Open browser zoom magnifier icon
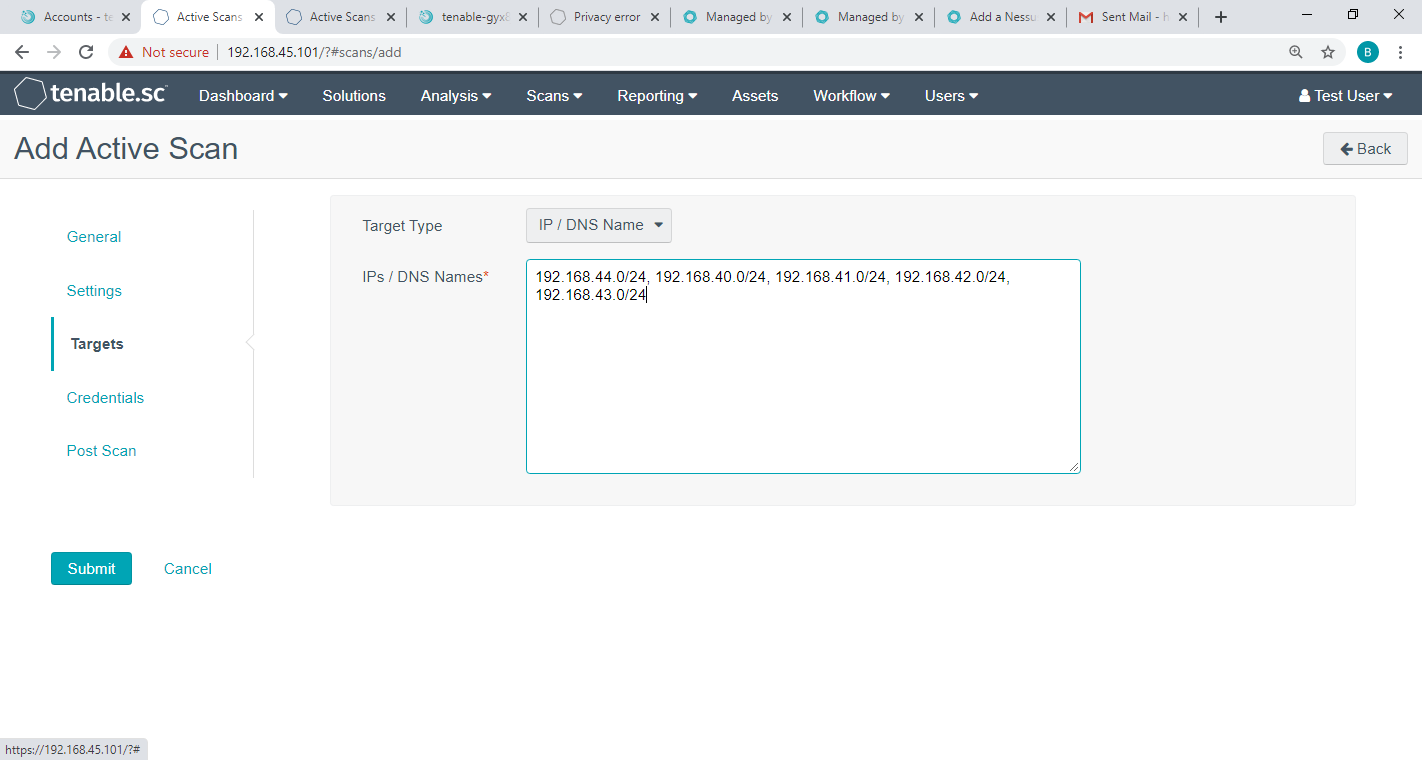Viewport: 1422px width, 760px height. tap(1296, 52)
